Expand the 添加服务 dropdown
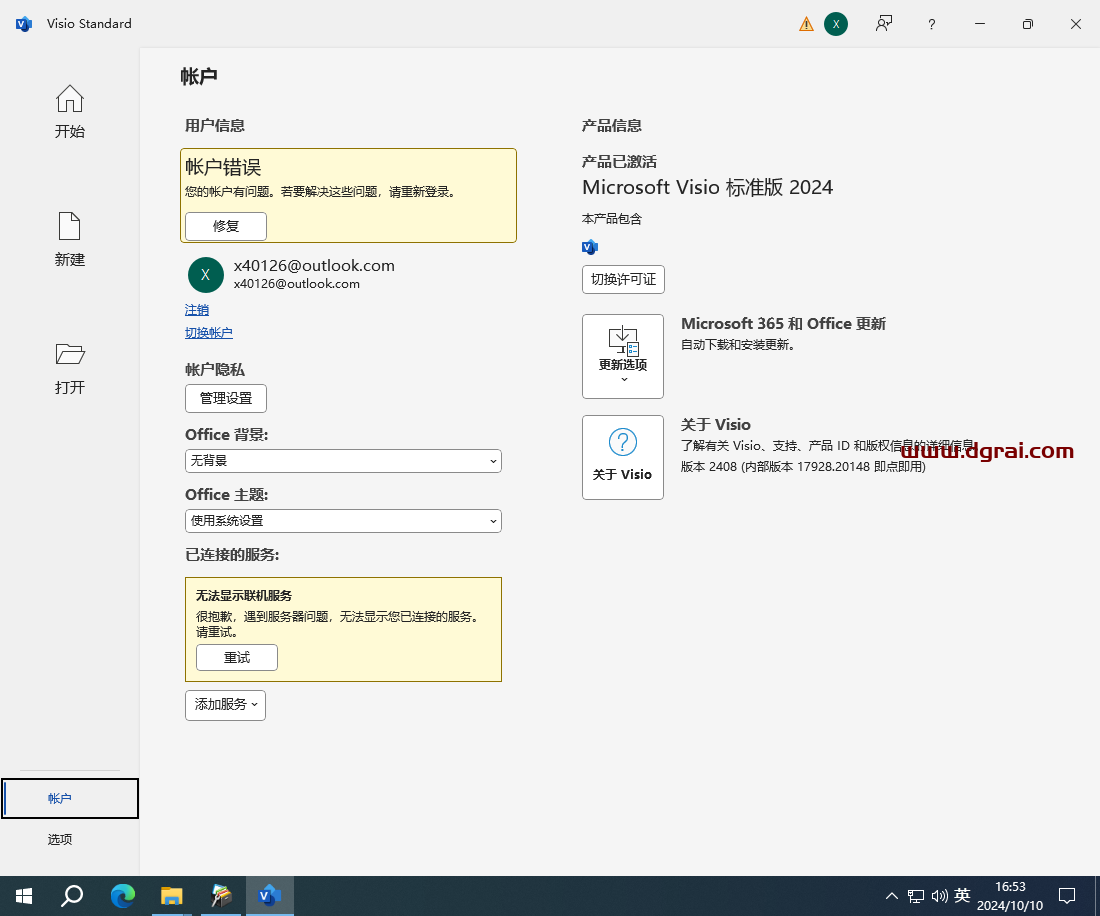This screenshot has height=916, width=1100. [225, 705]
